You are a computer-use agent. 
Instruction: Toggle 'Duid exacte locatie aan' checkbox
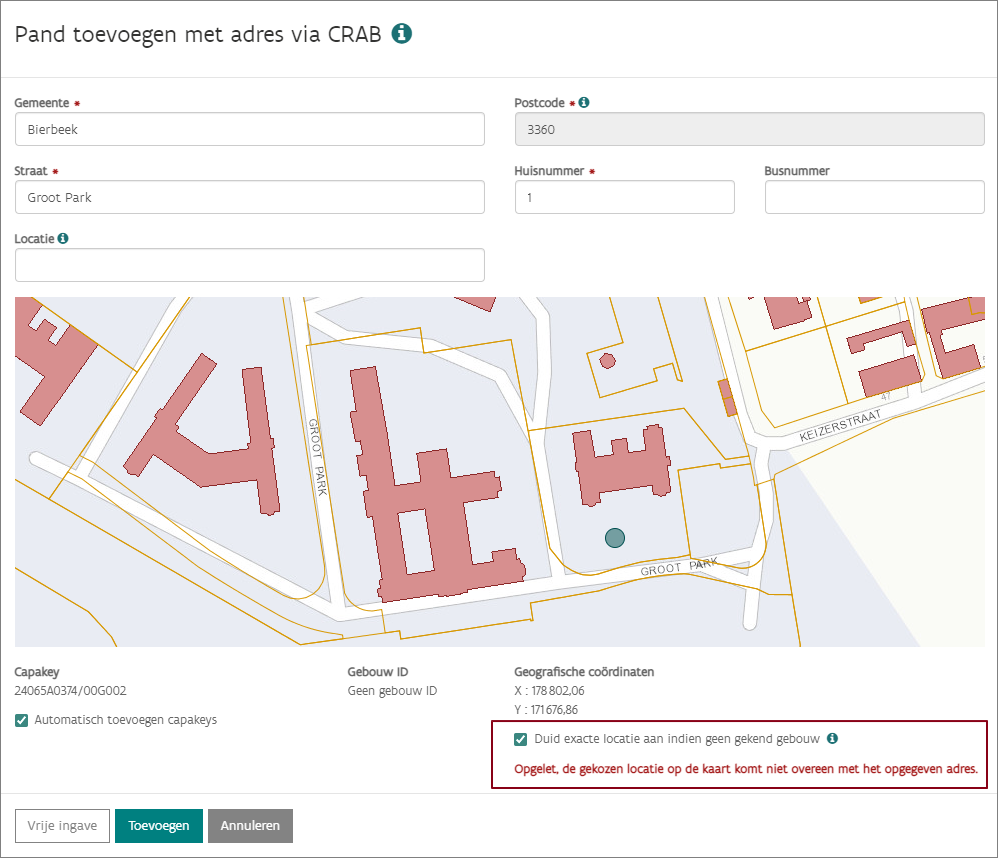[x=520, y=739]
